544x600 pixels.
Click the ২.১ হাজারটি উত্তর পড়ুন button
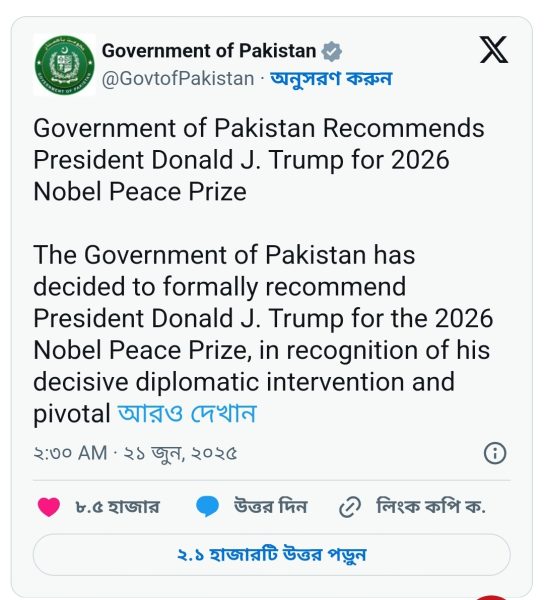272,554
